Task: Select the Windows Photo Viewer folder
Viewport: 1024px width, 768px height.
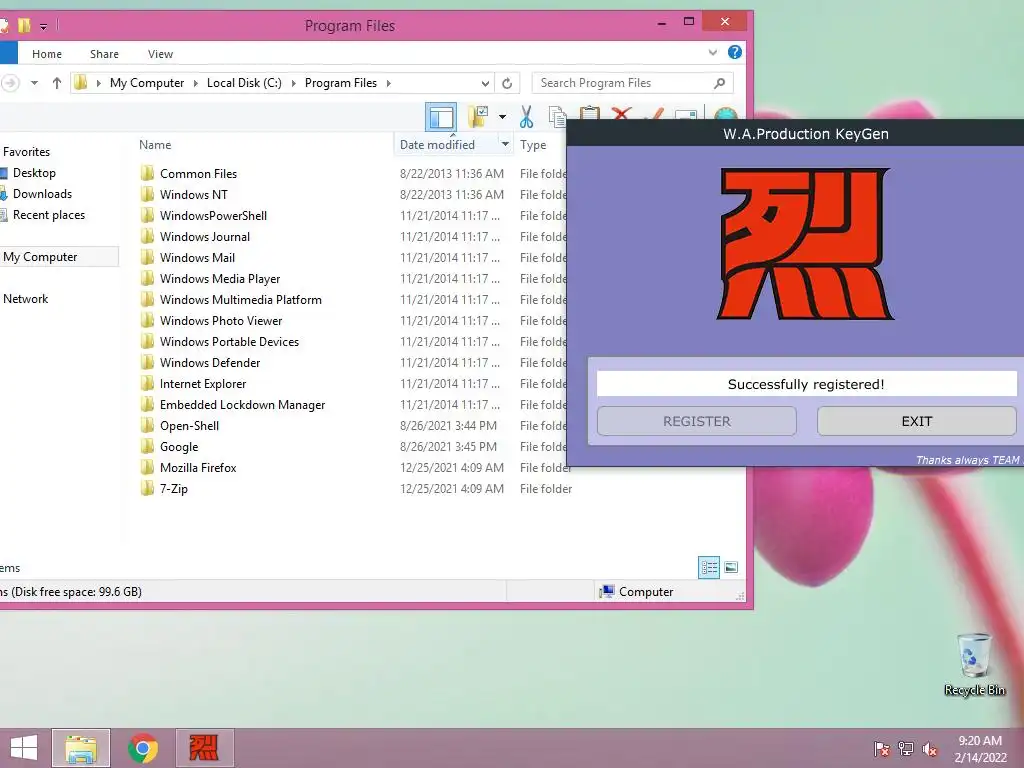Action: pos(221,321)
